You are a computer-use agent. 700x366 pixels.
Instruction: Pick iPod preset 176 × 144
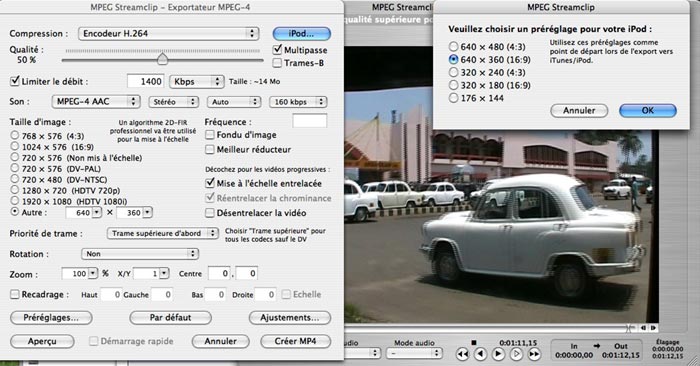coord(454,98)
